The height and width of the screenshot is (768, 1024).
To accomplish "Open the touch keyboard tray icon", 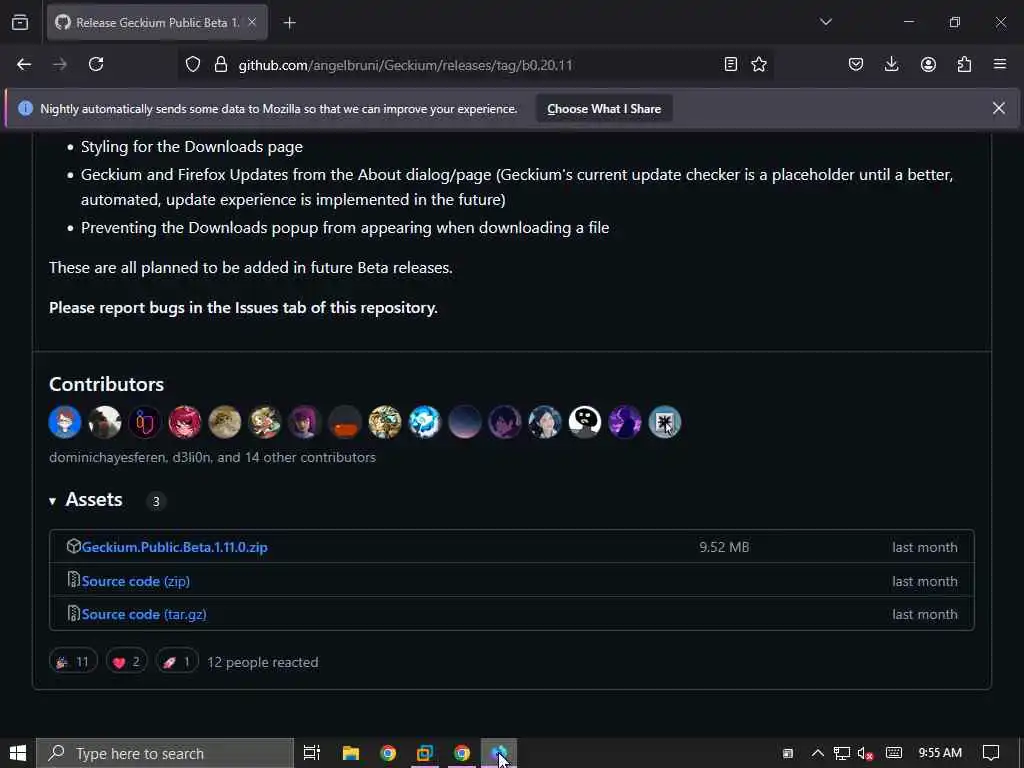I will tap(894, 753).
